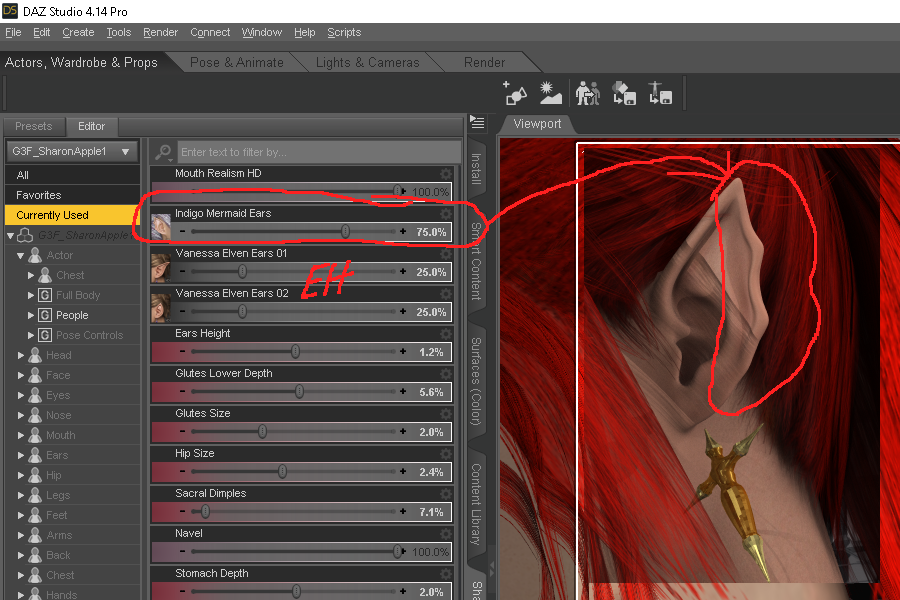The height and width of the screenshot is (600, 900).
Task: Select the Feet tree item
Action: [x=56, y=515]
